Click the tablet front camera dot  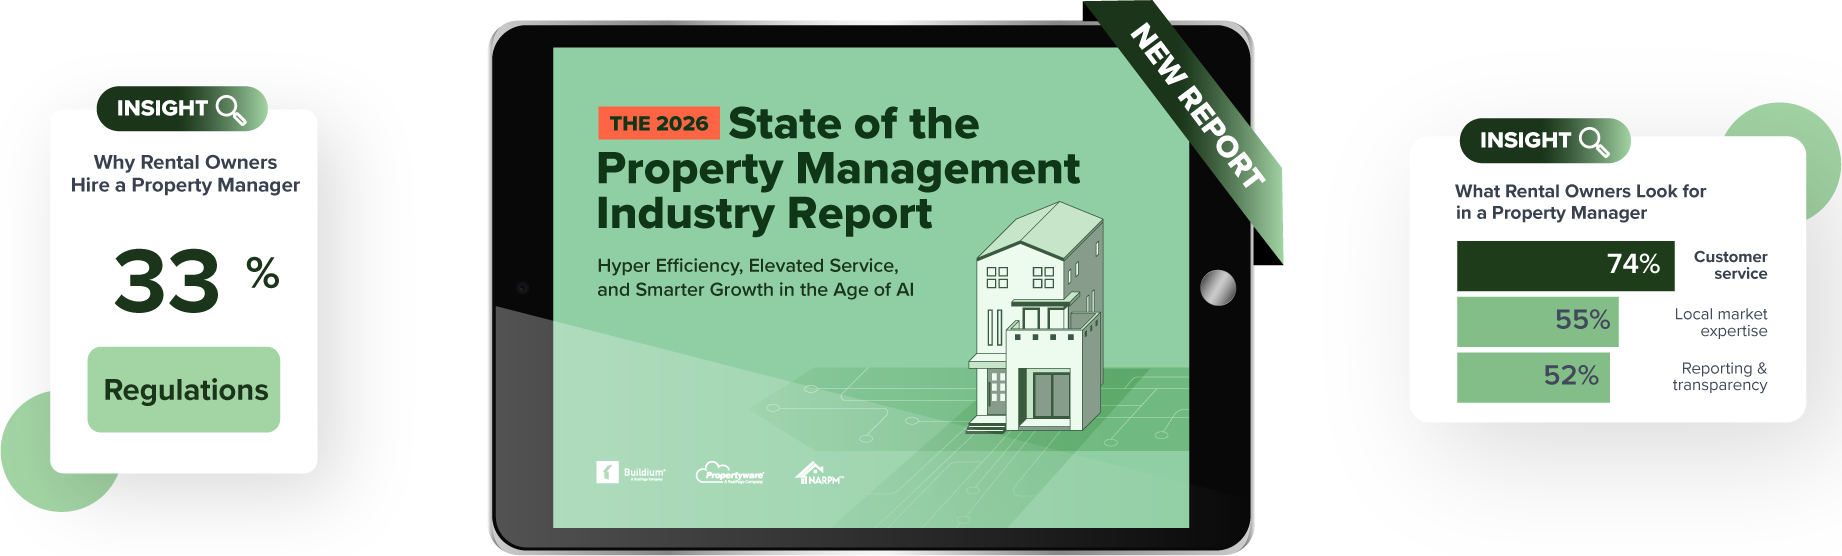click(522, 288)
